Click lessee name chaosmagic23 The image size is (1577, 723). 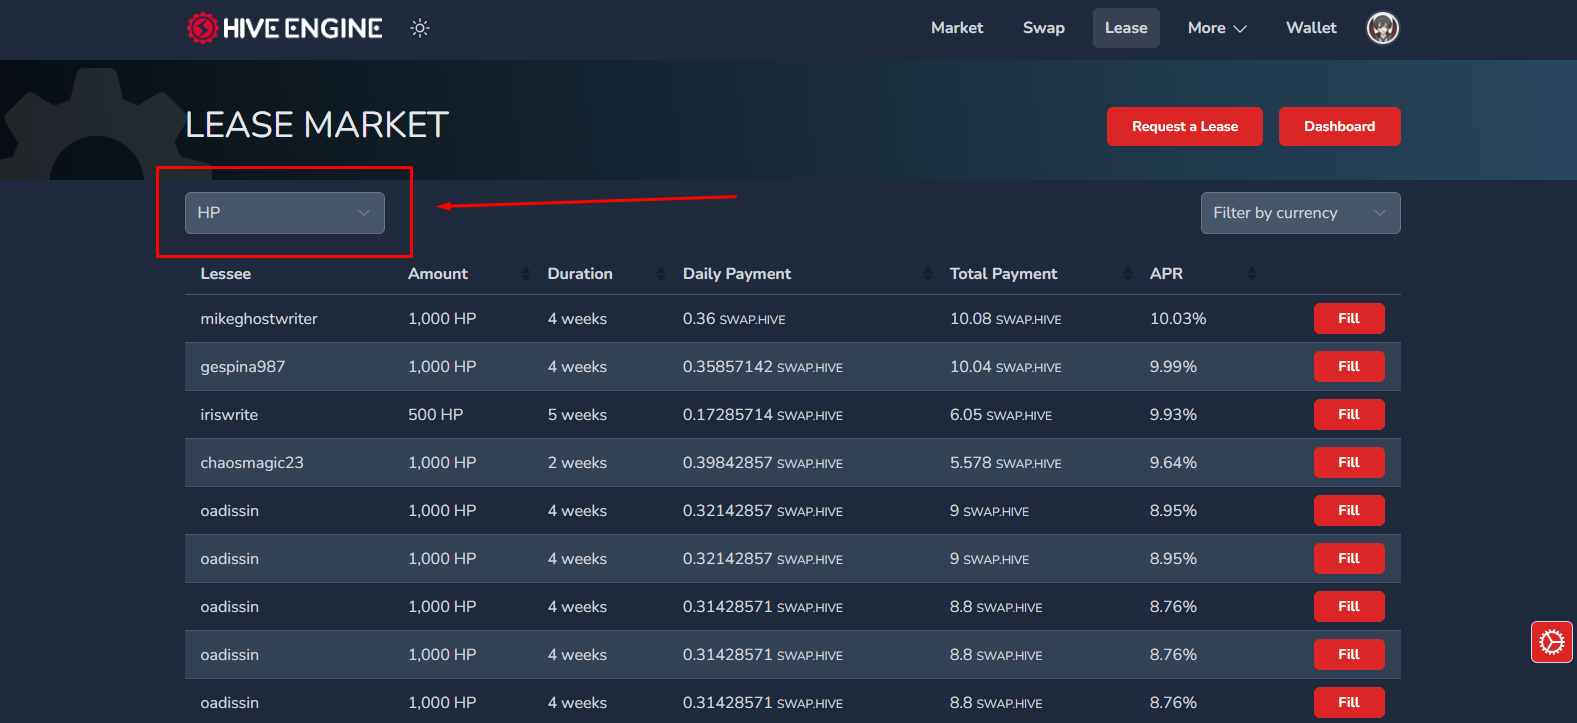tap(252, 463)
